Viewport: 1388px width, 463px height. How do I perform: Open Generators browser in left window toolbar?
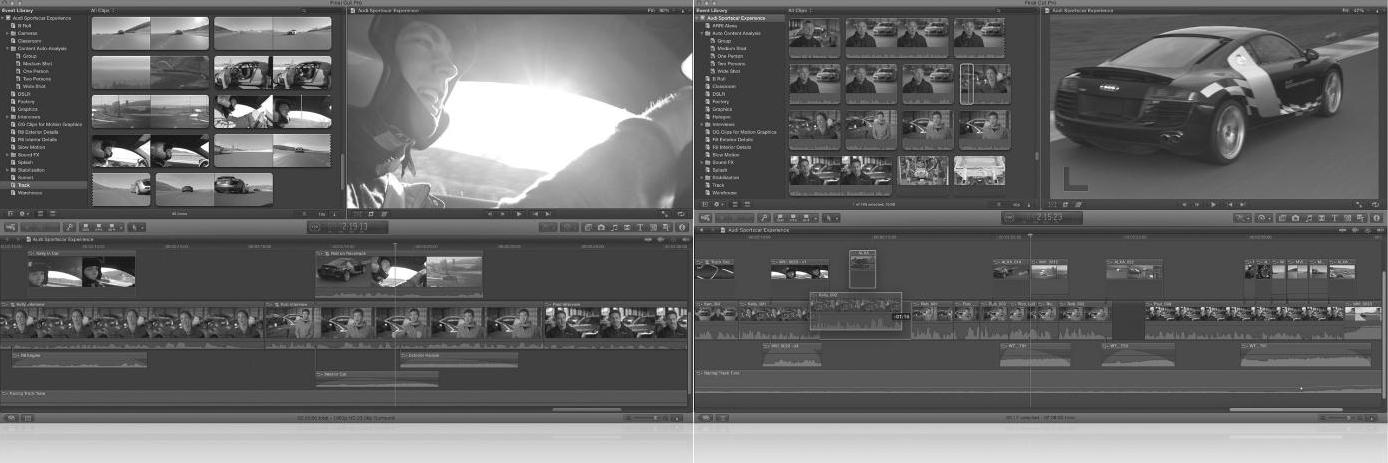[653, 227]
